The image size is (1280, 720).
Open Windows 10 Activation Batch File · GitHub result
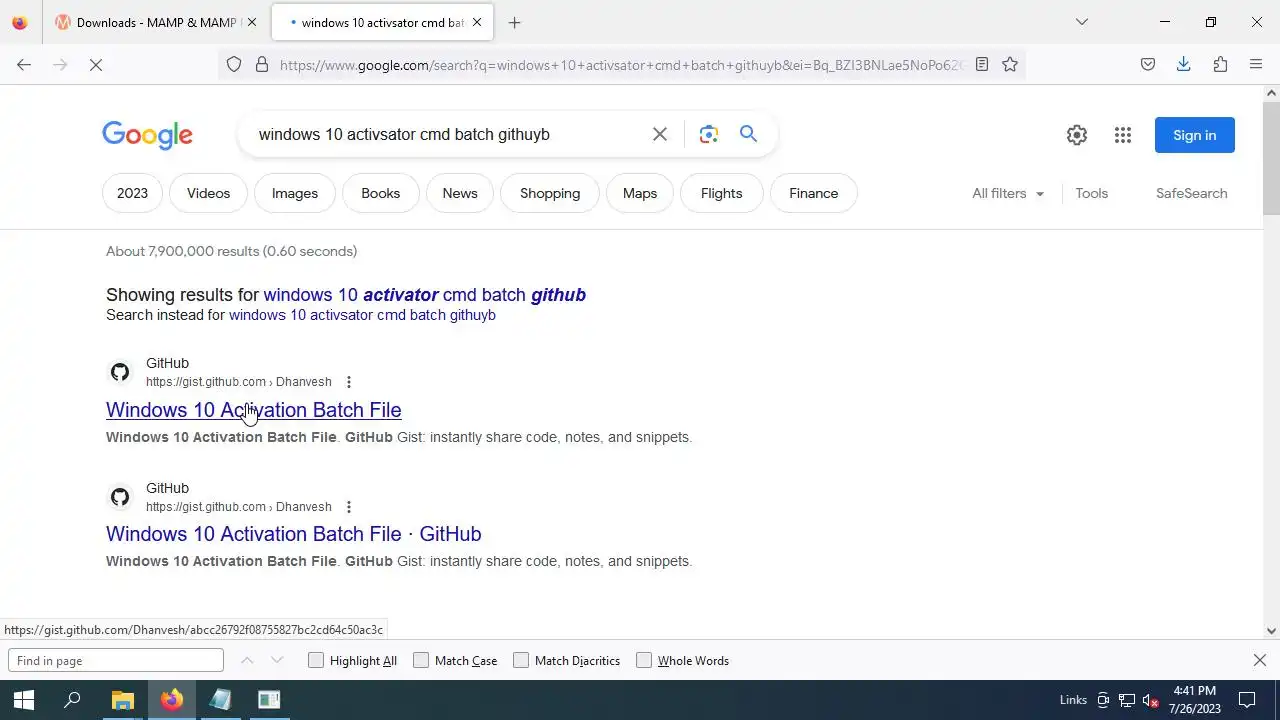[294, 534]
